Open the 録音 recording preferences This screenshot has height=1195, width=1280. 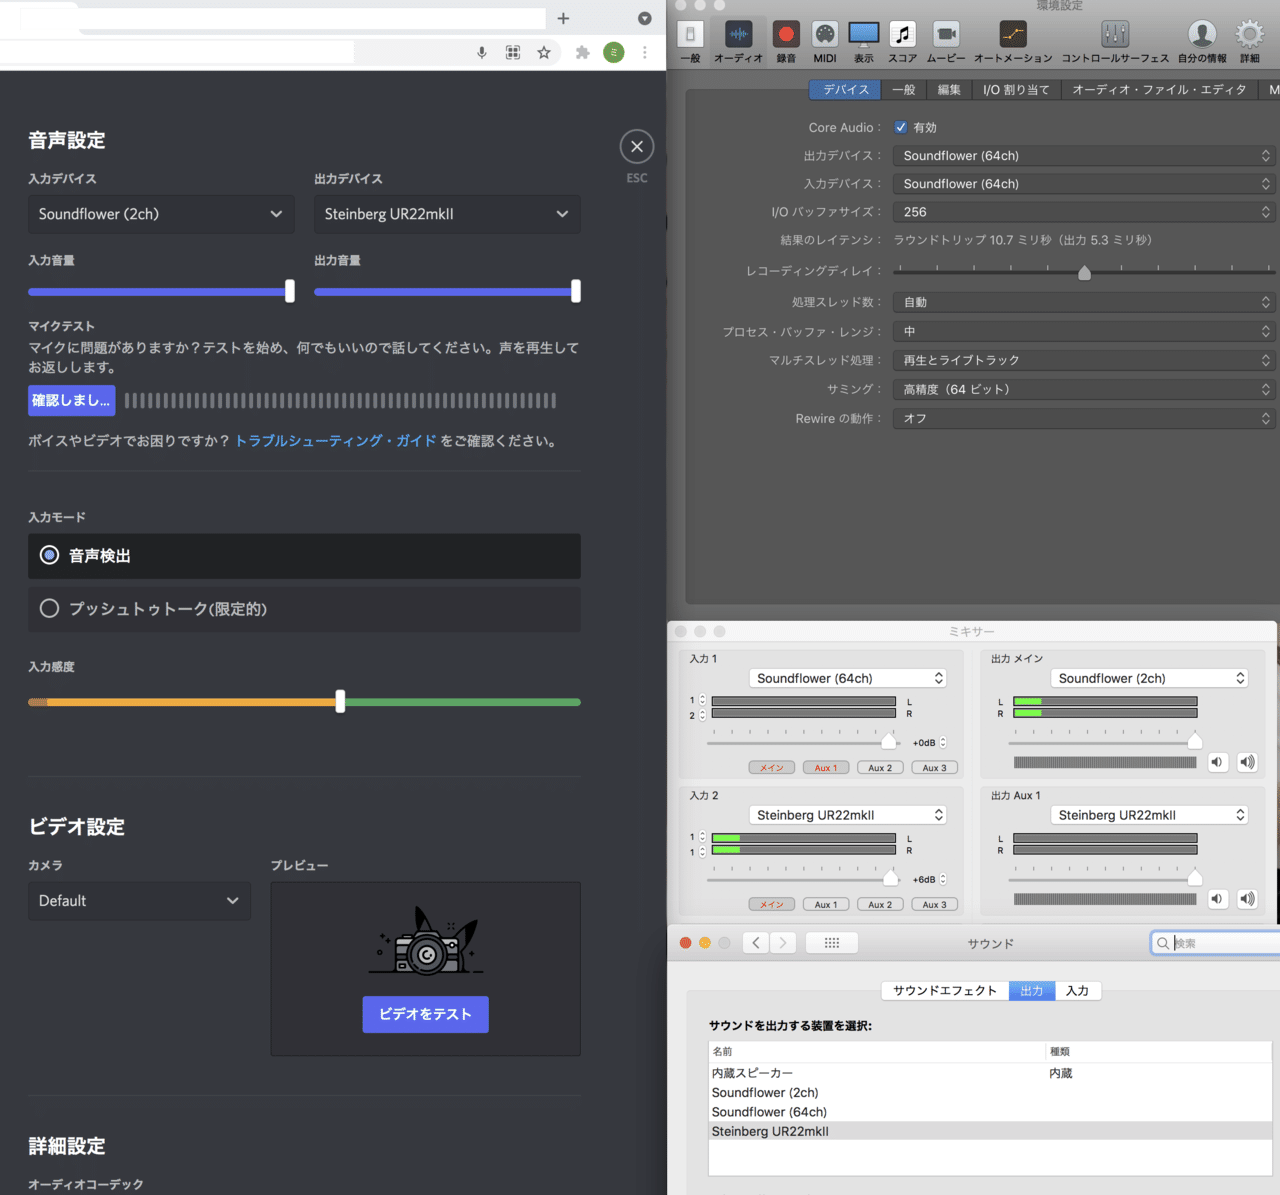(x=786, y=42)
